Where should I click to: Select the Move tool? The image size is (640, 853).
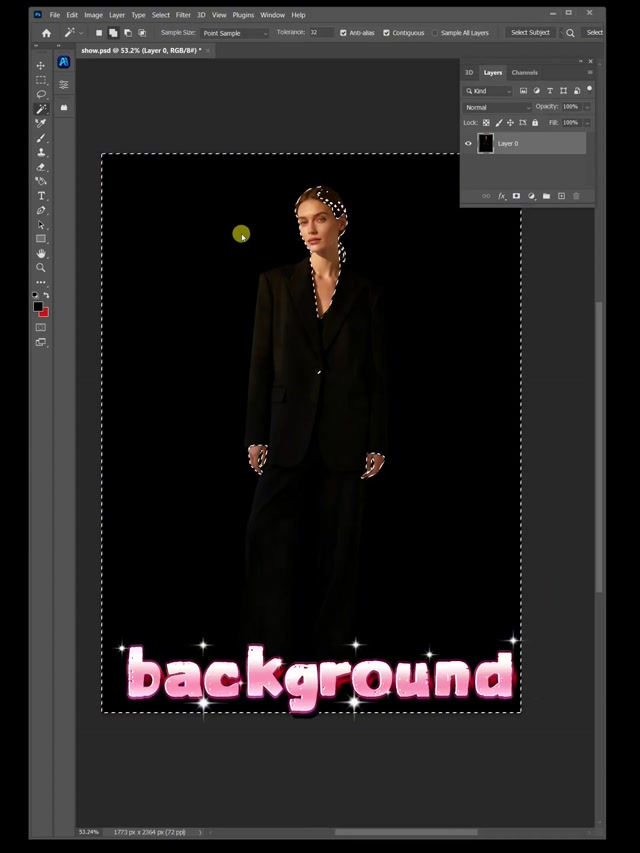(41, 65)
